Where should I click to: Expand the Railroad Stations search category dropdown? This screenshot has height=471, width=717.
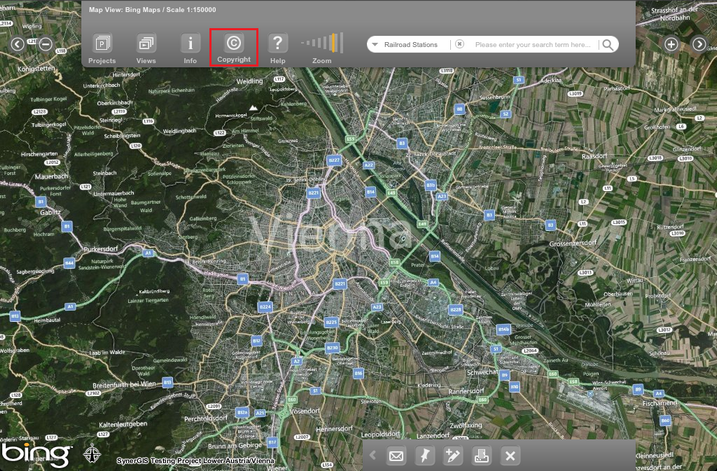375,45
